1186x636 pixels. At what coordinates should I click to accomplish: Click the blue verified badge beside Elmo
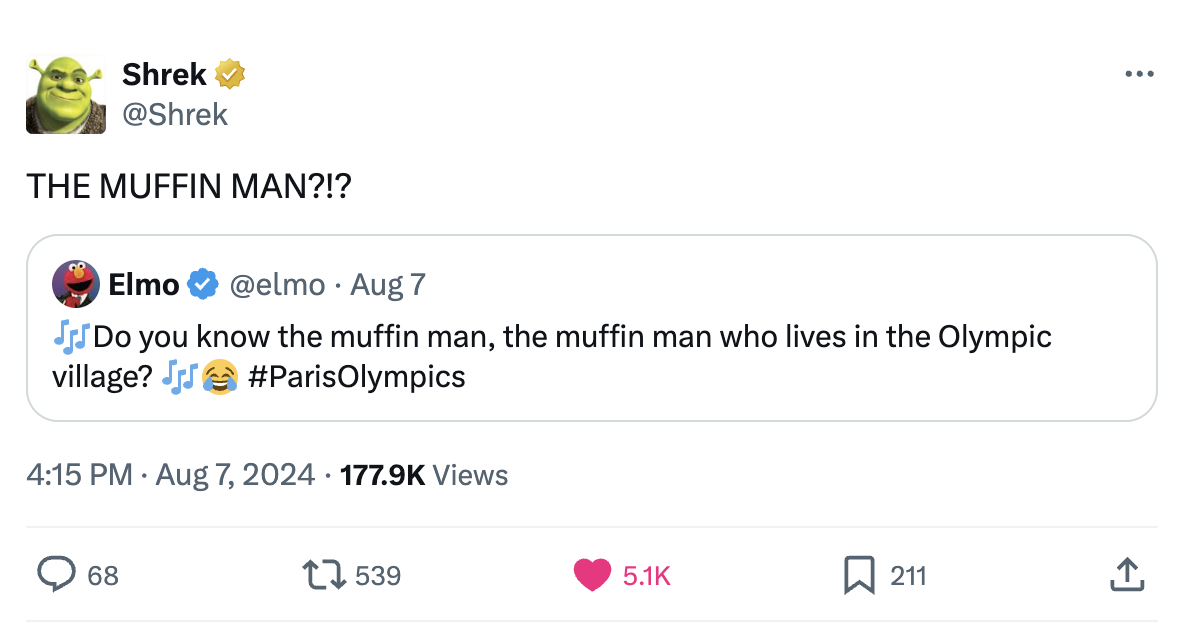pyautogui.click(x=203, y=284)
